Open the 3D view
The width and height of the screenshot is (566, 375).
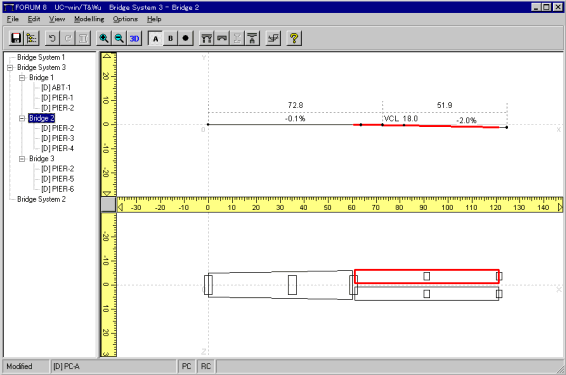point(134,38)
